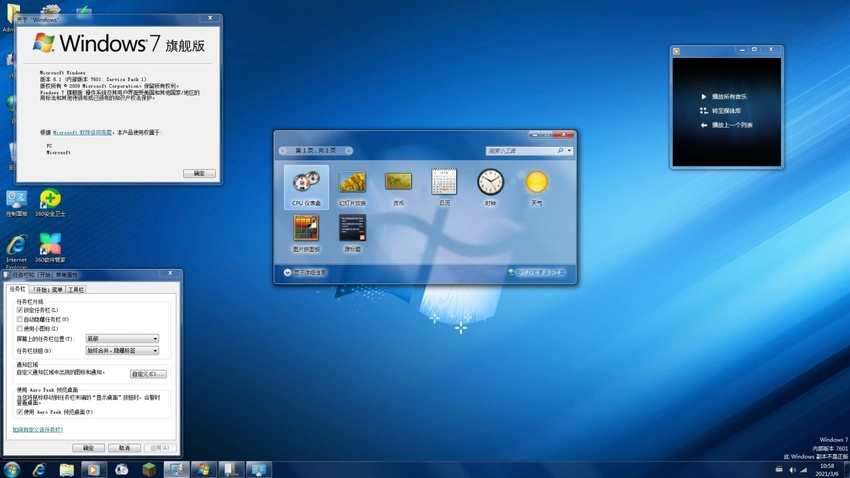
Task: Select the 货币 currency gadget
Action: point(398,185)
